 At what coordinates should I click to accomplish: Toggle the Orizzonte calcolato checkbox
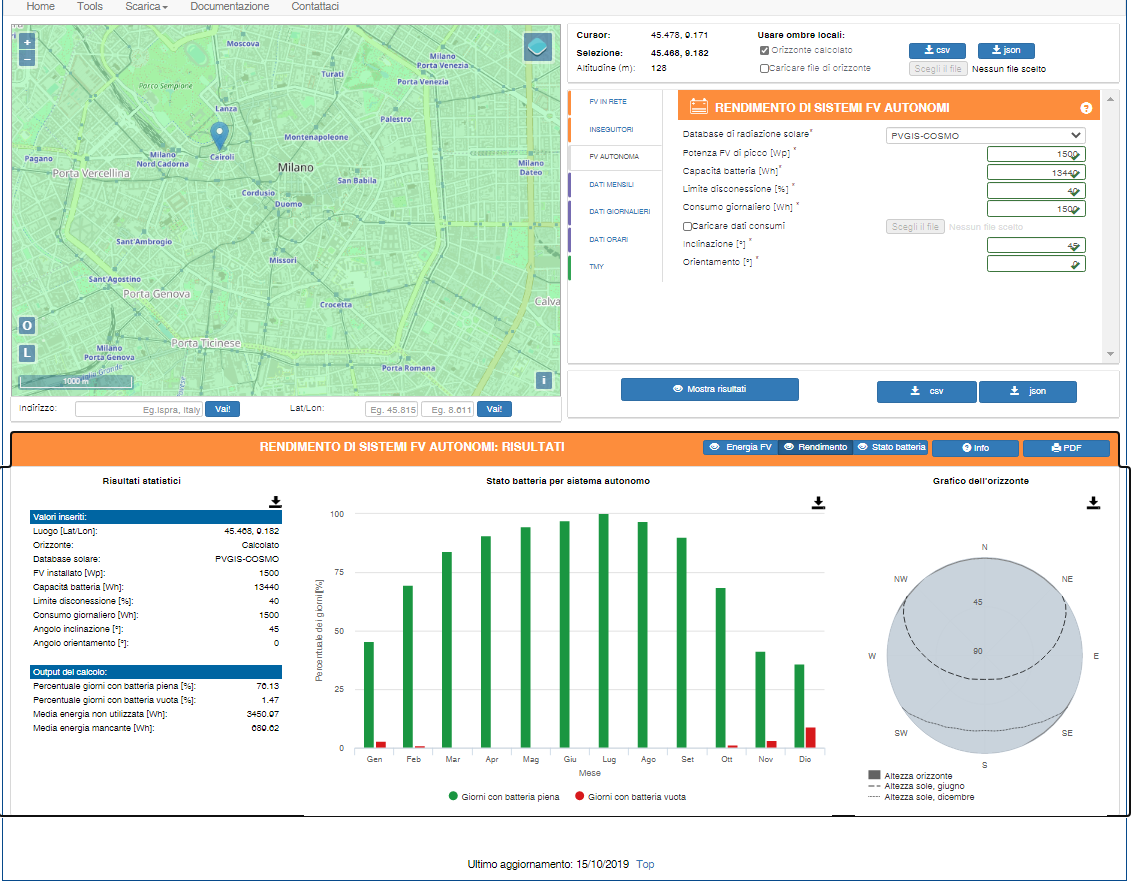(x=764, y=51)
